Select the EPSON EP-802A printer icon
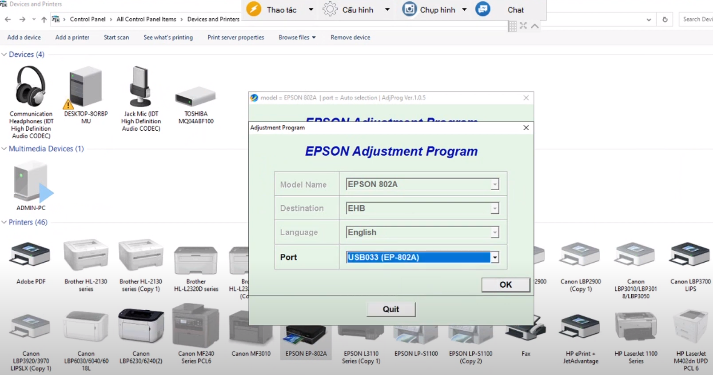The width and height of the screenshot is (713, 375). (306, 336)
